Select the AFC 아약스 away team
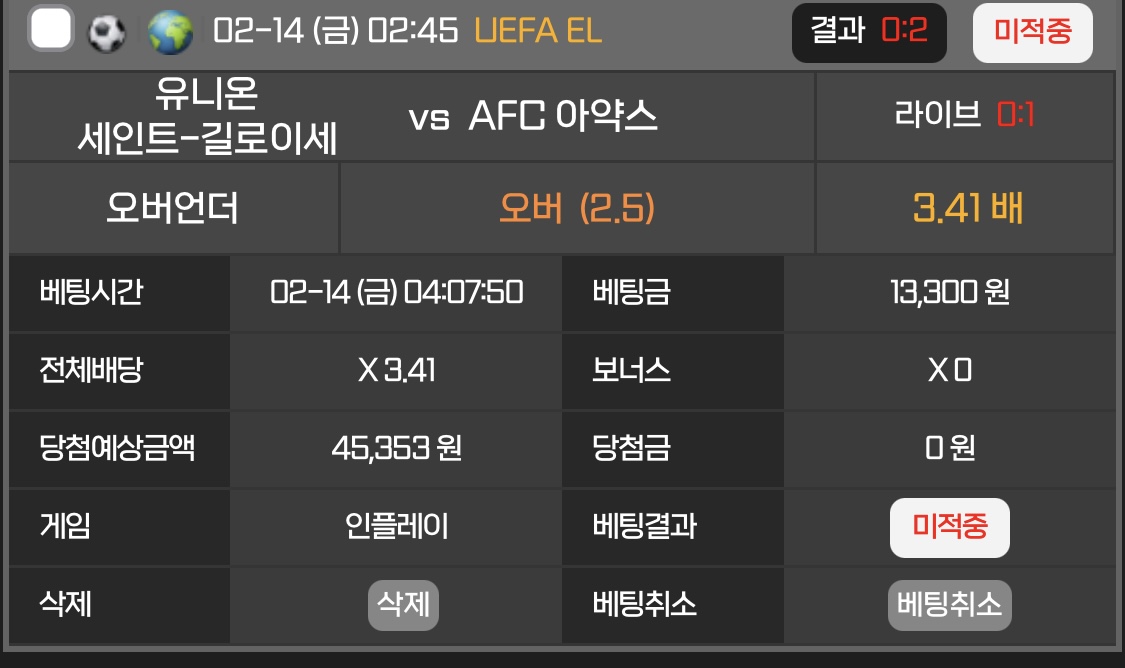Image resolution: width=1125 pixels, height=668 pixels. pyautogui.click(x=563, y=117)
